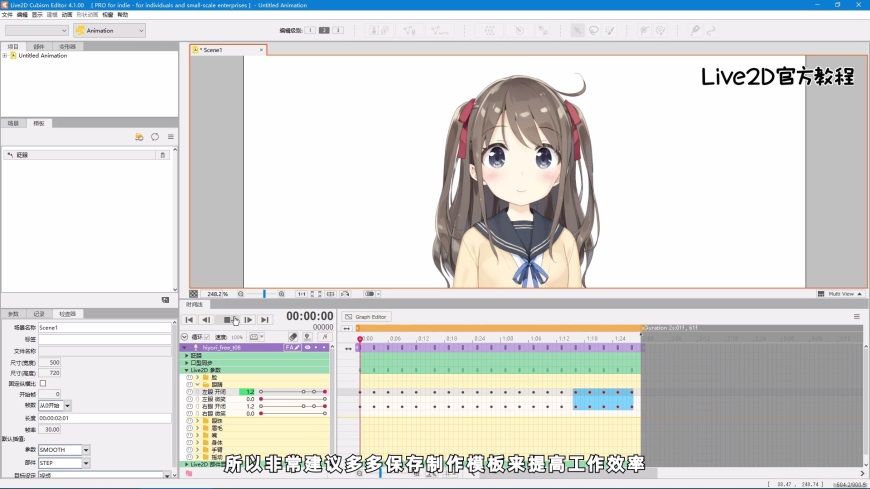
Task: Step forward one frame
Action: pyautogui.click(x=248, y=320)
